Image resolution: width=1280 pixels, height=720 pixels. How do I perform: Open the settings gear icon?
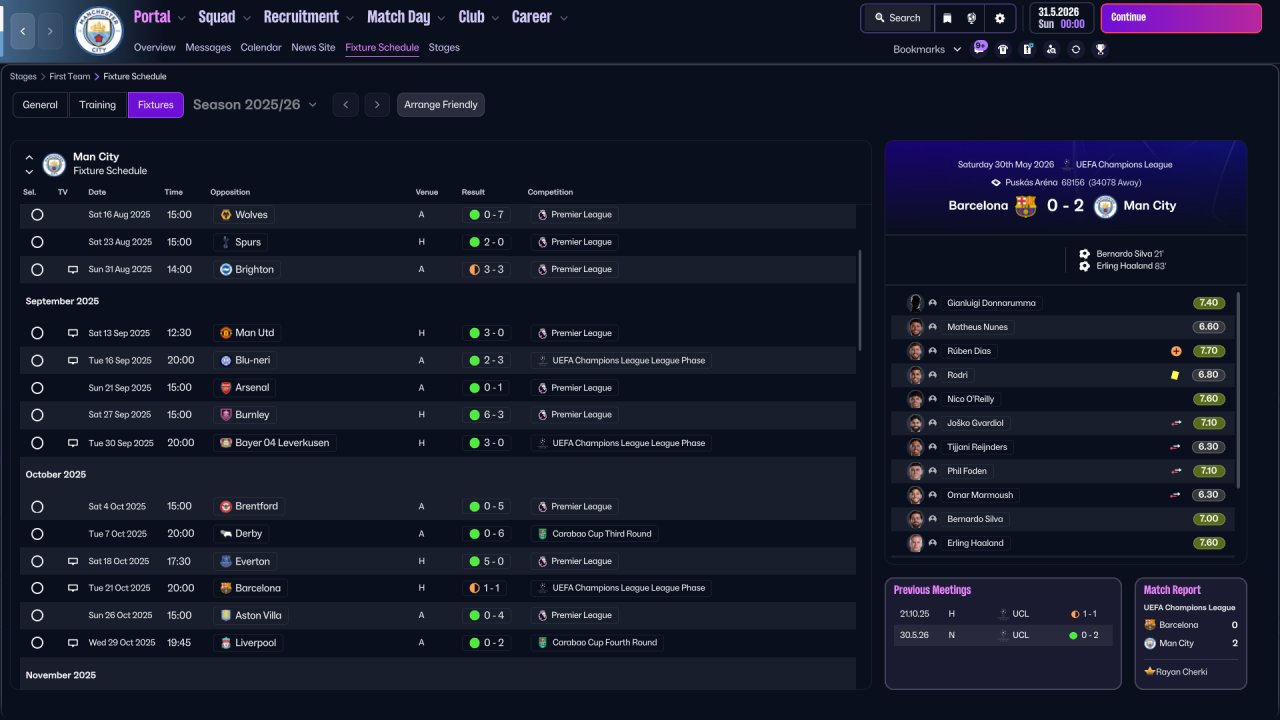click(x=999, y=18)
